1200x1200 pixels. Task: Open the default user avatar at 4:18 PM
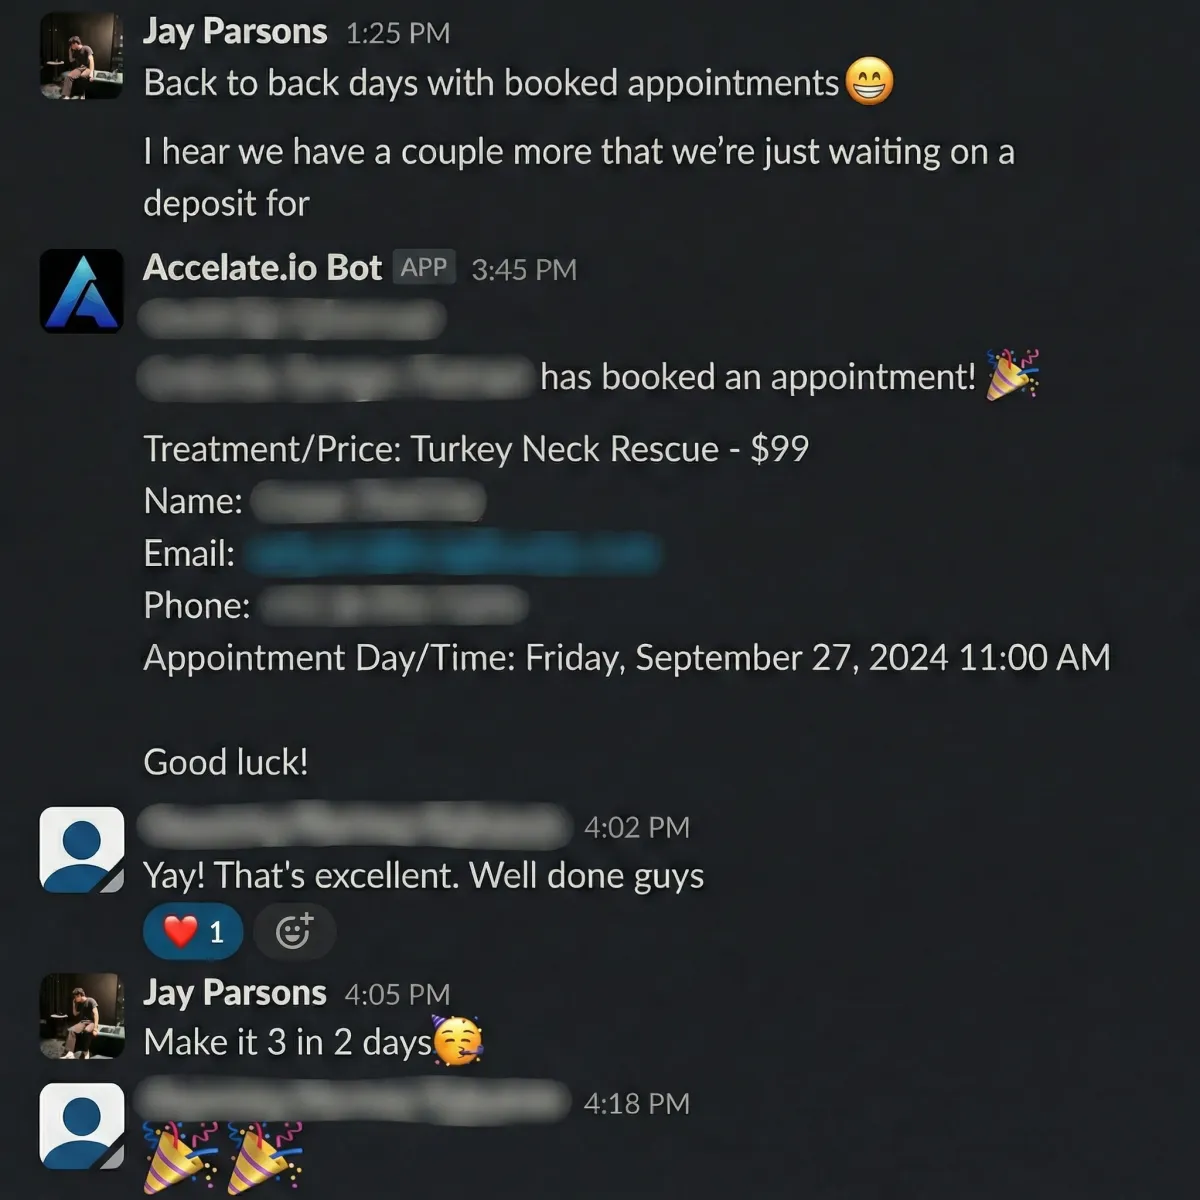pyautogui.click(x=82, y=1126)
